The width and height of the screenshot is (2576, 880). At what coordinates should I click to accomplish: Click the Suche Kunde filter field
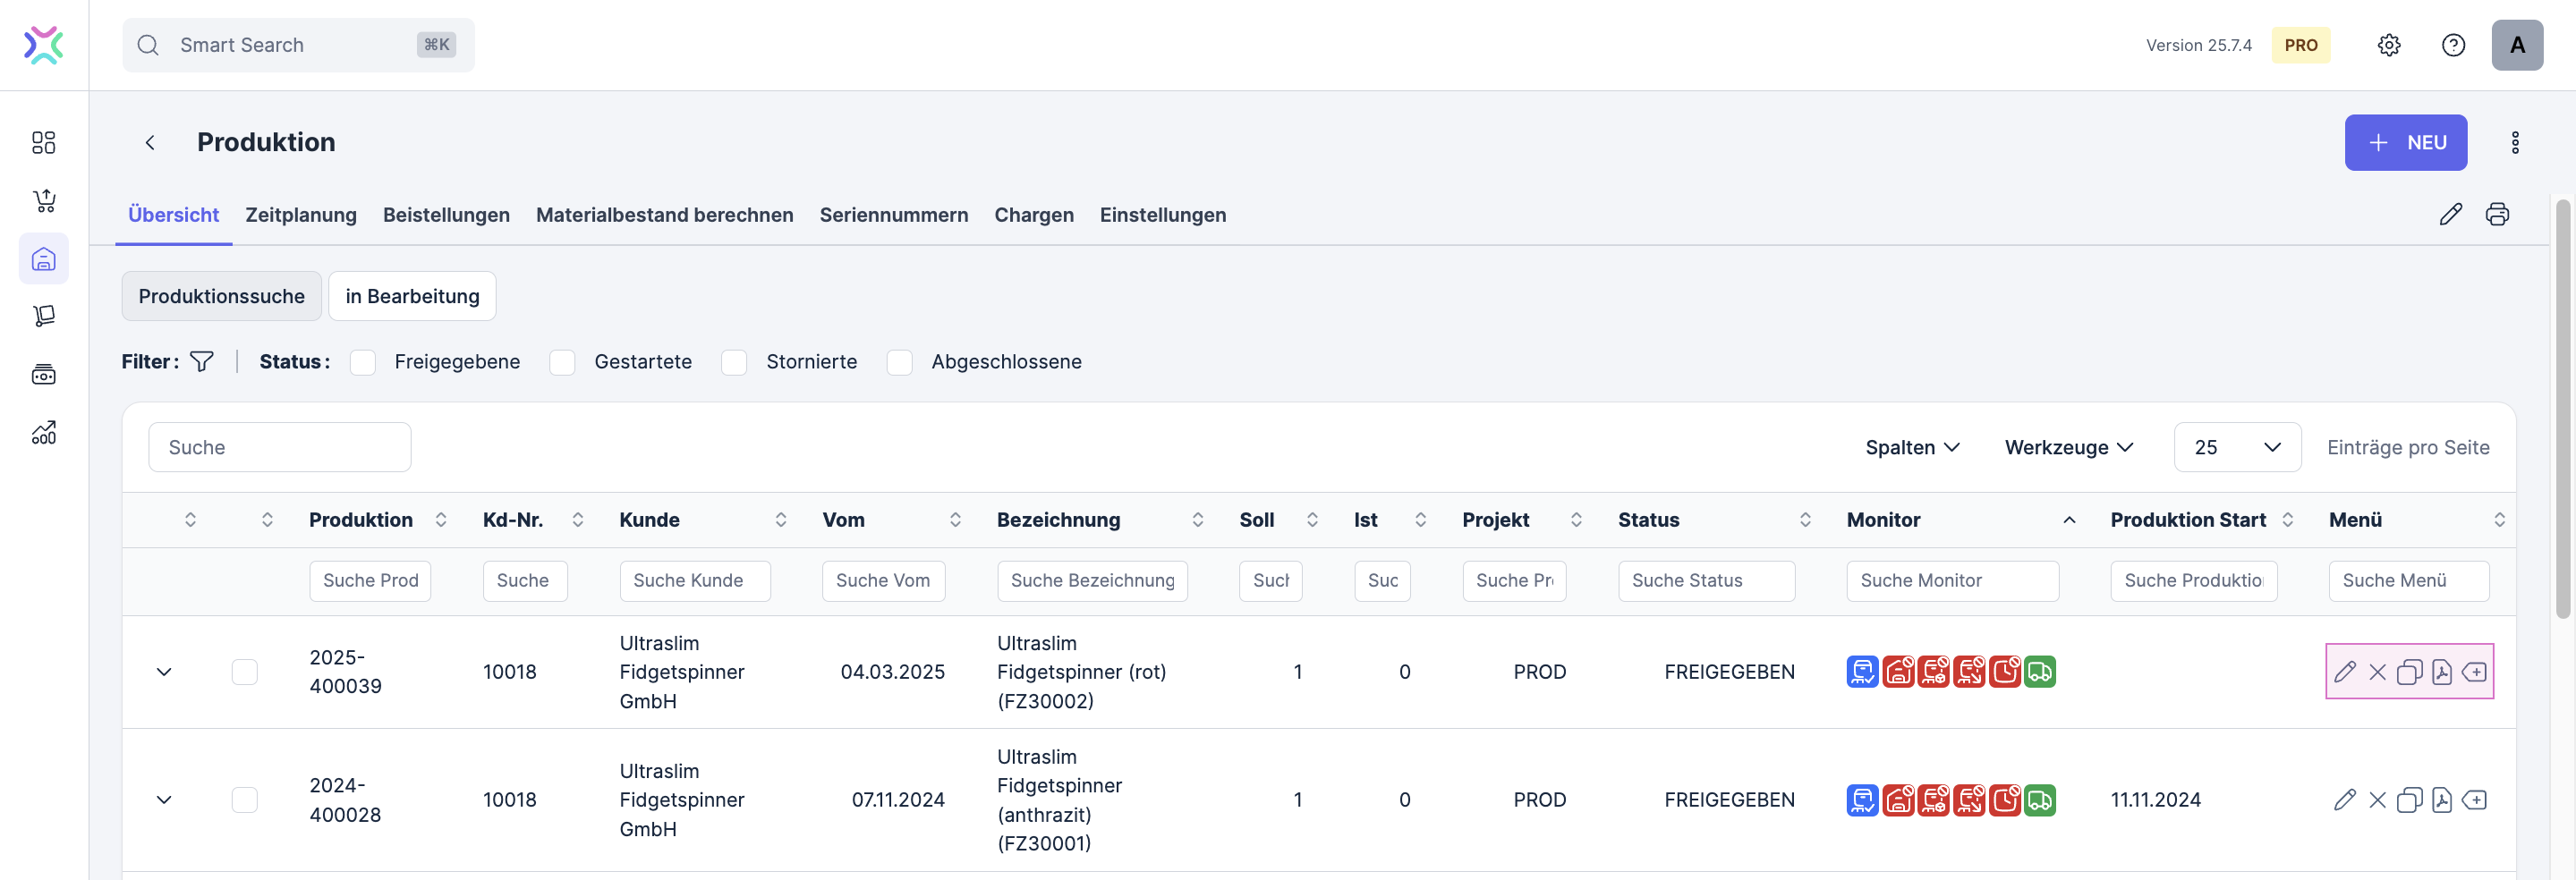(x=694, y=580)
